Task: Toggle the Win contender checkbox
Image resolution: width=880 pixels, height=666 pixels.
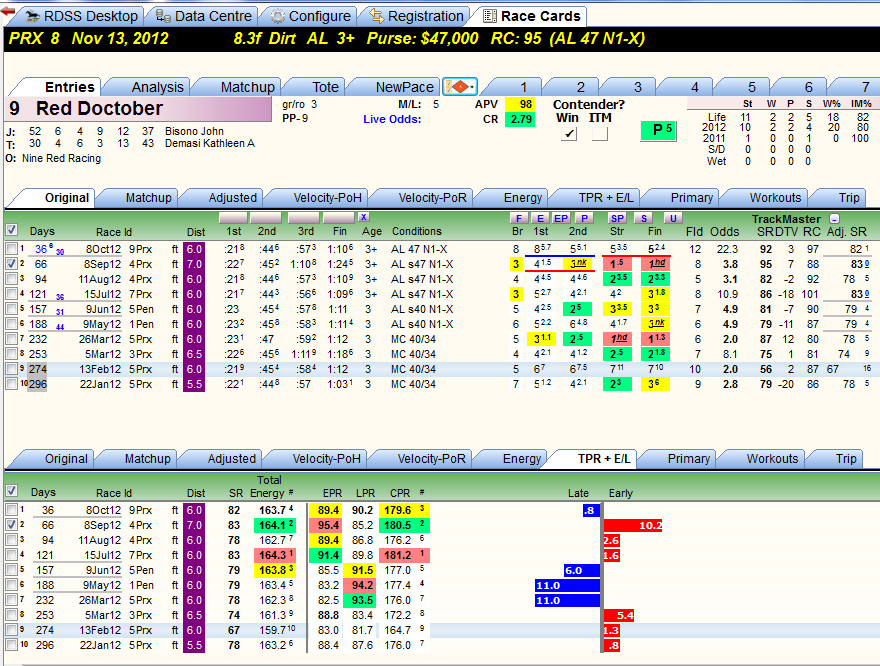Action: click(x=569, y=134)
